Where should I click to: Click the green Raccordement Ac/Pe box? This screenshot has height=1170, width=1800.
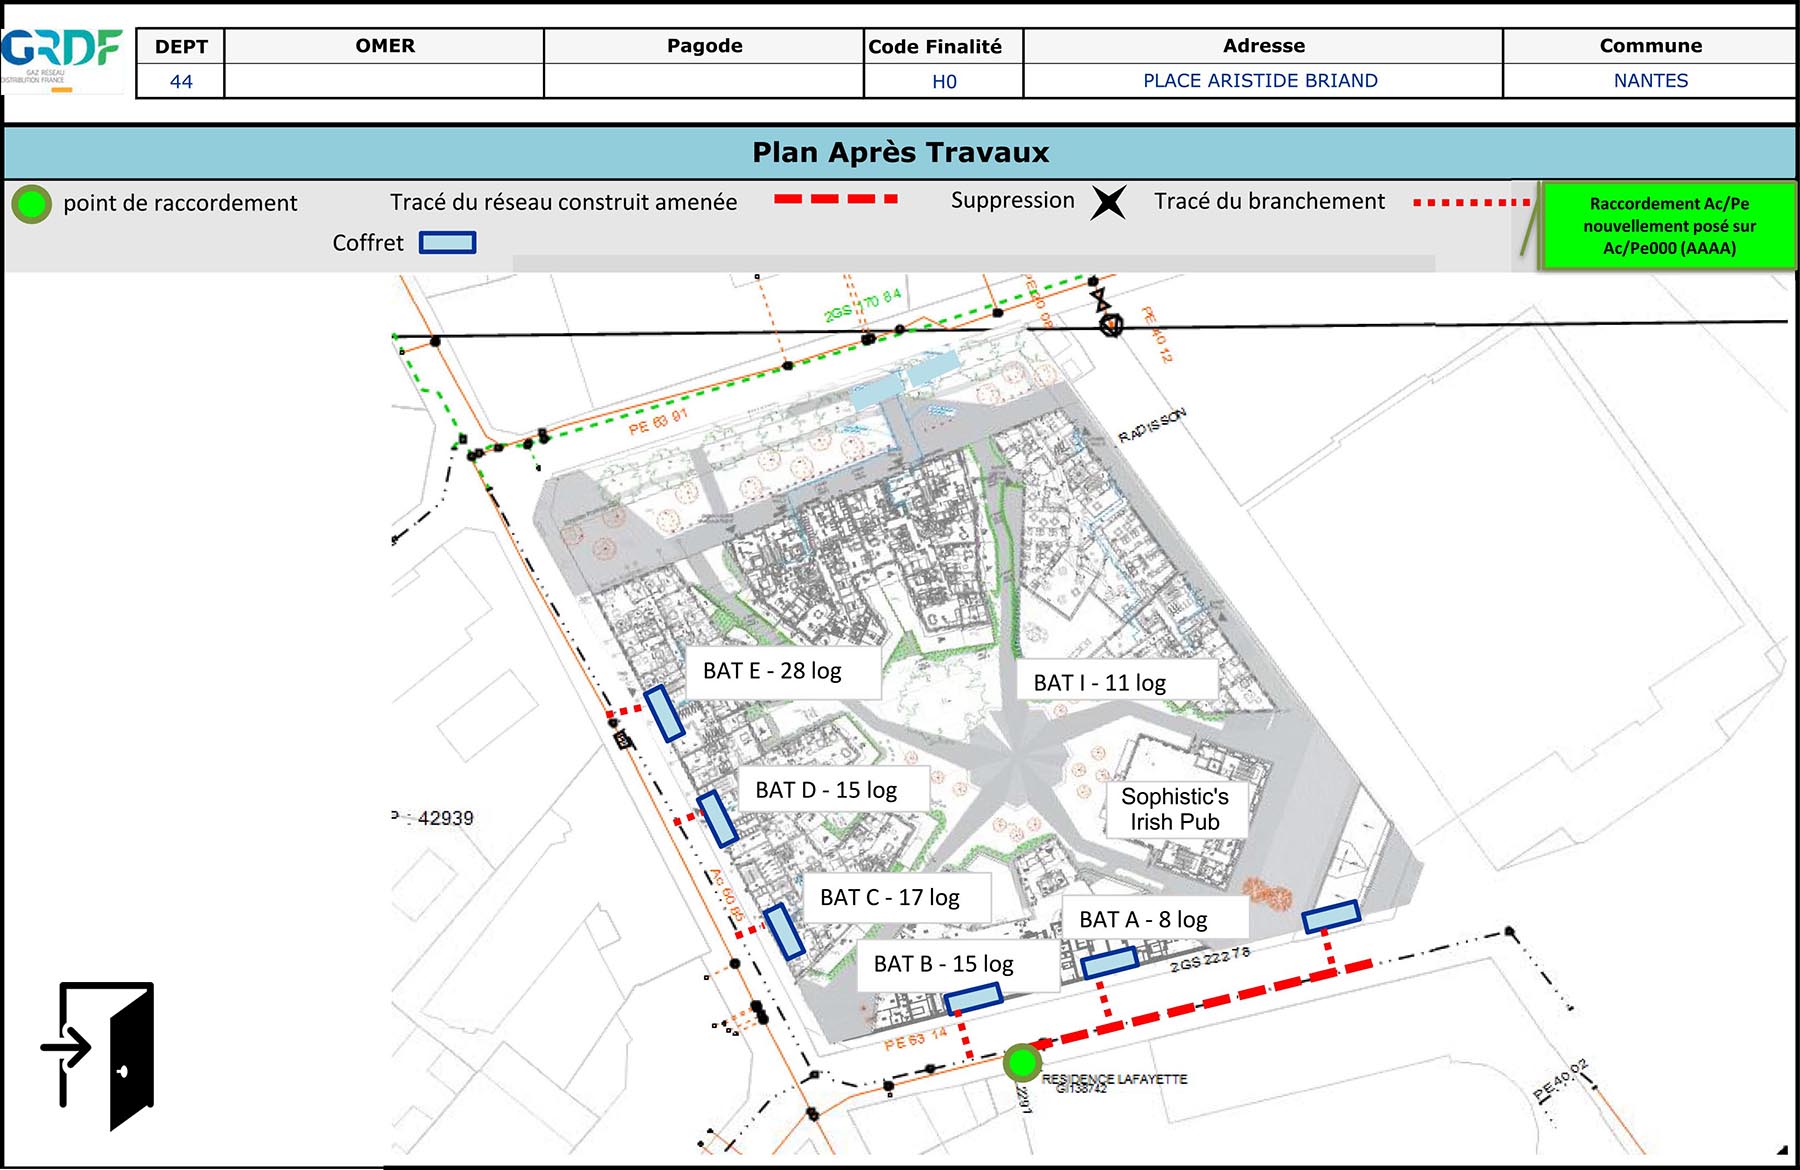point(1668,226)
